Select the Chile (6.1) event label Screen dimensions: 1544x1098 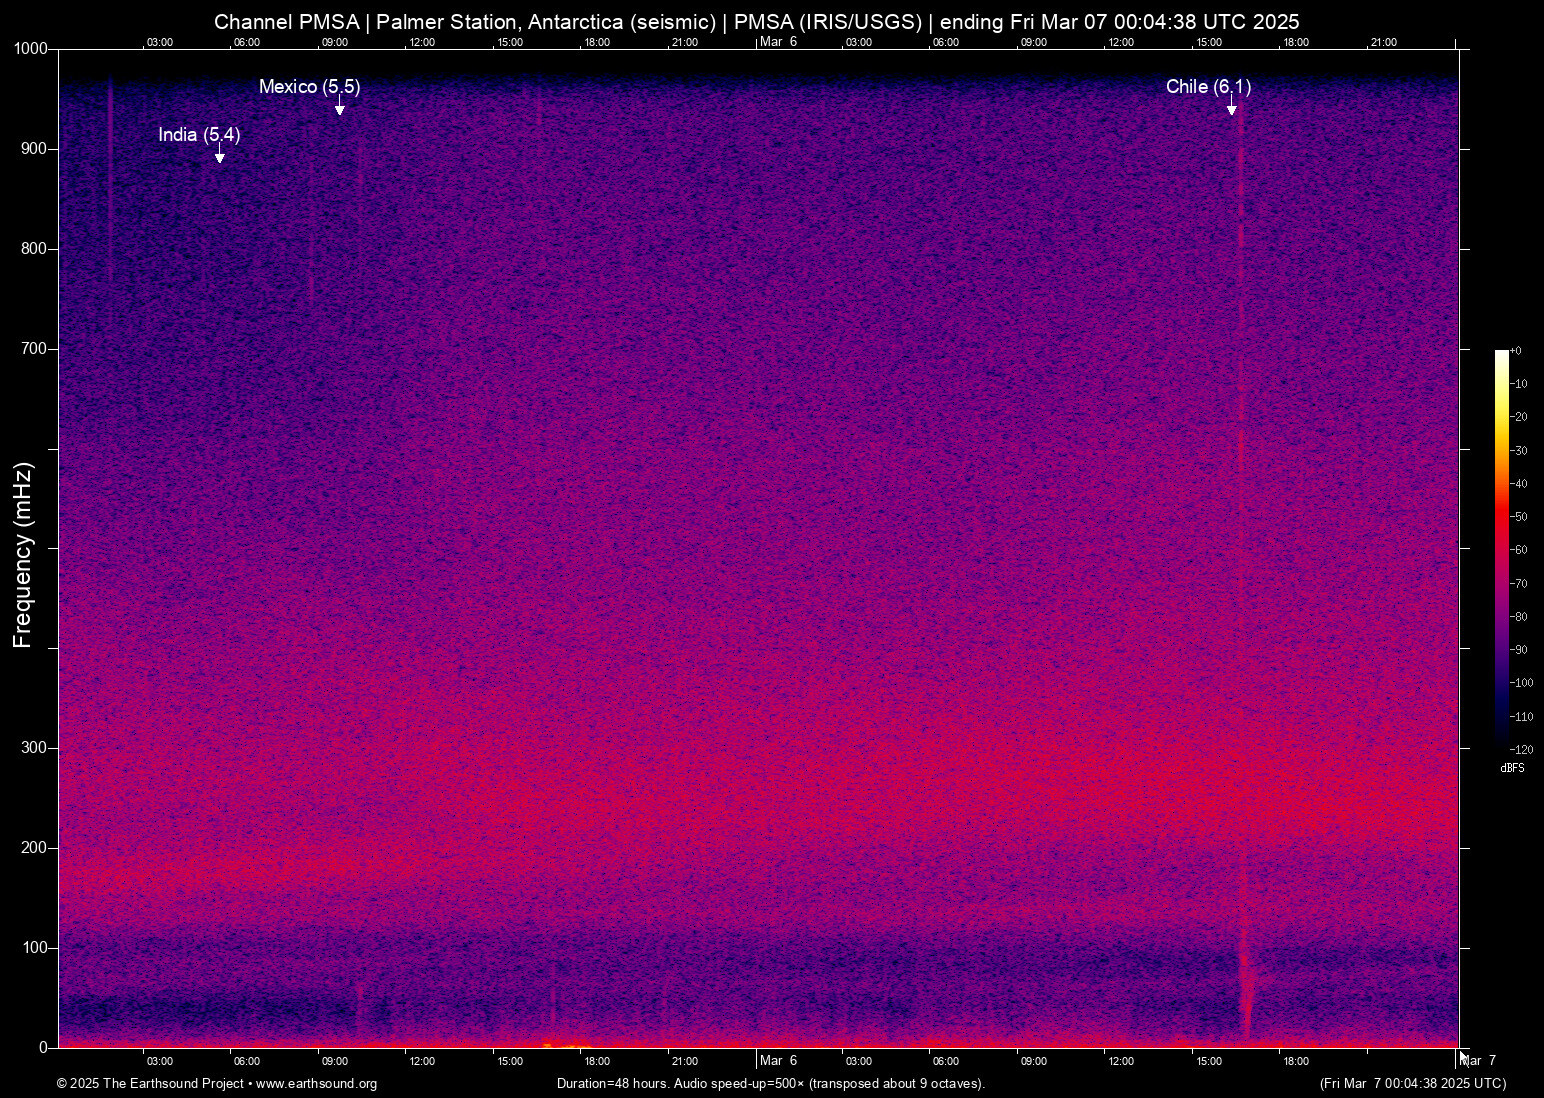[1207, 87]
